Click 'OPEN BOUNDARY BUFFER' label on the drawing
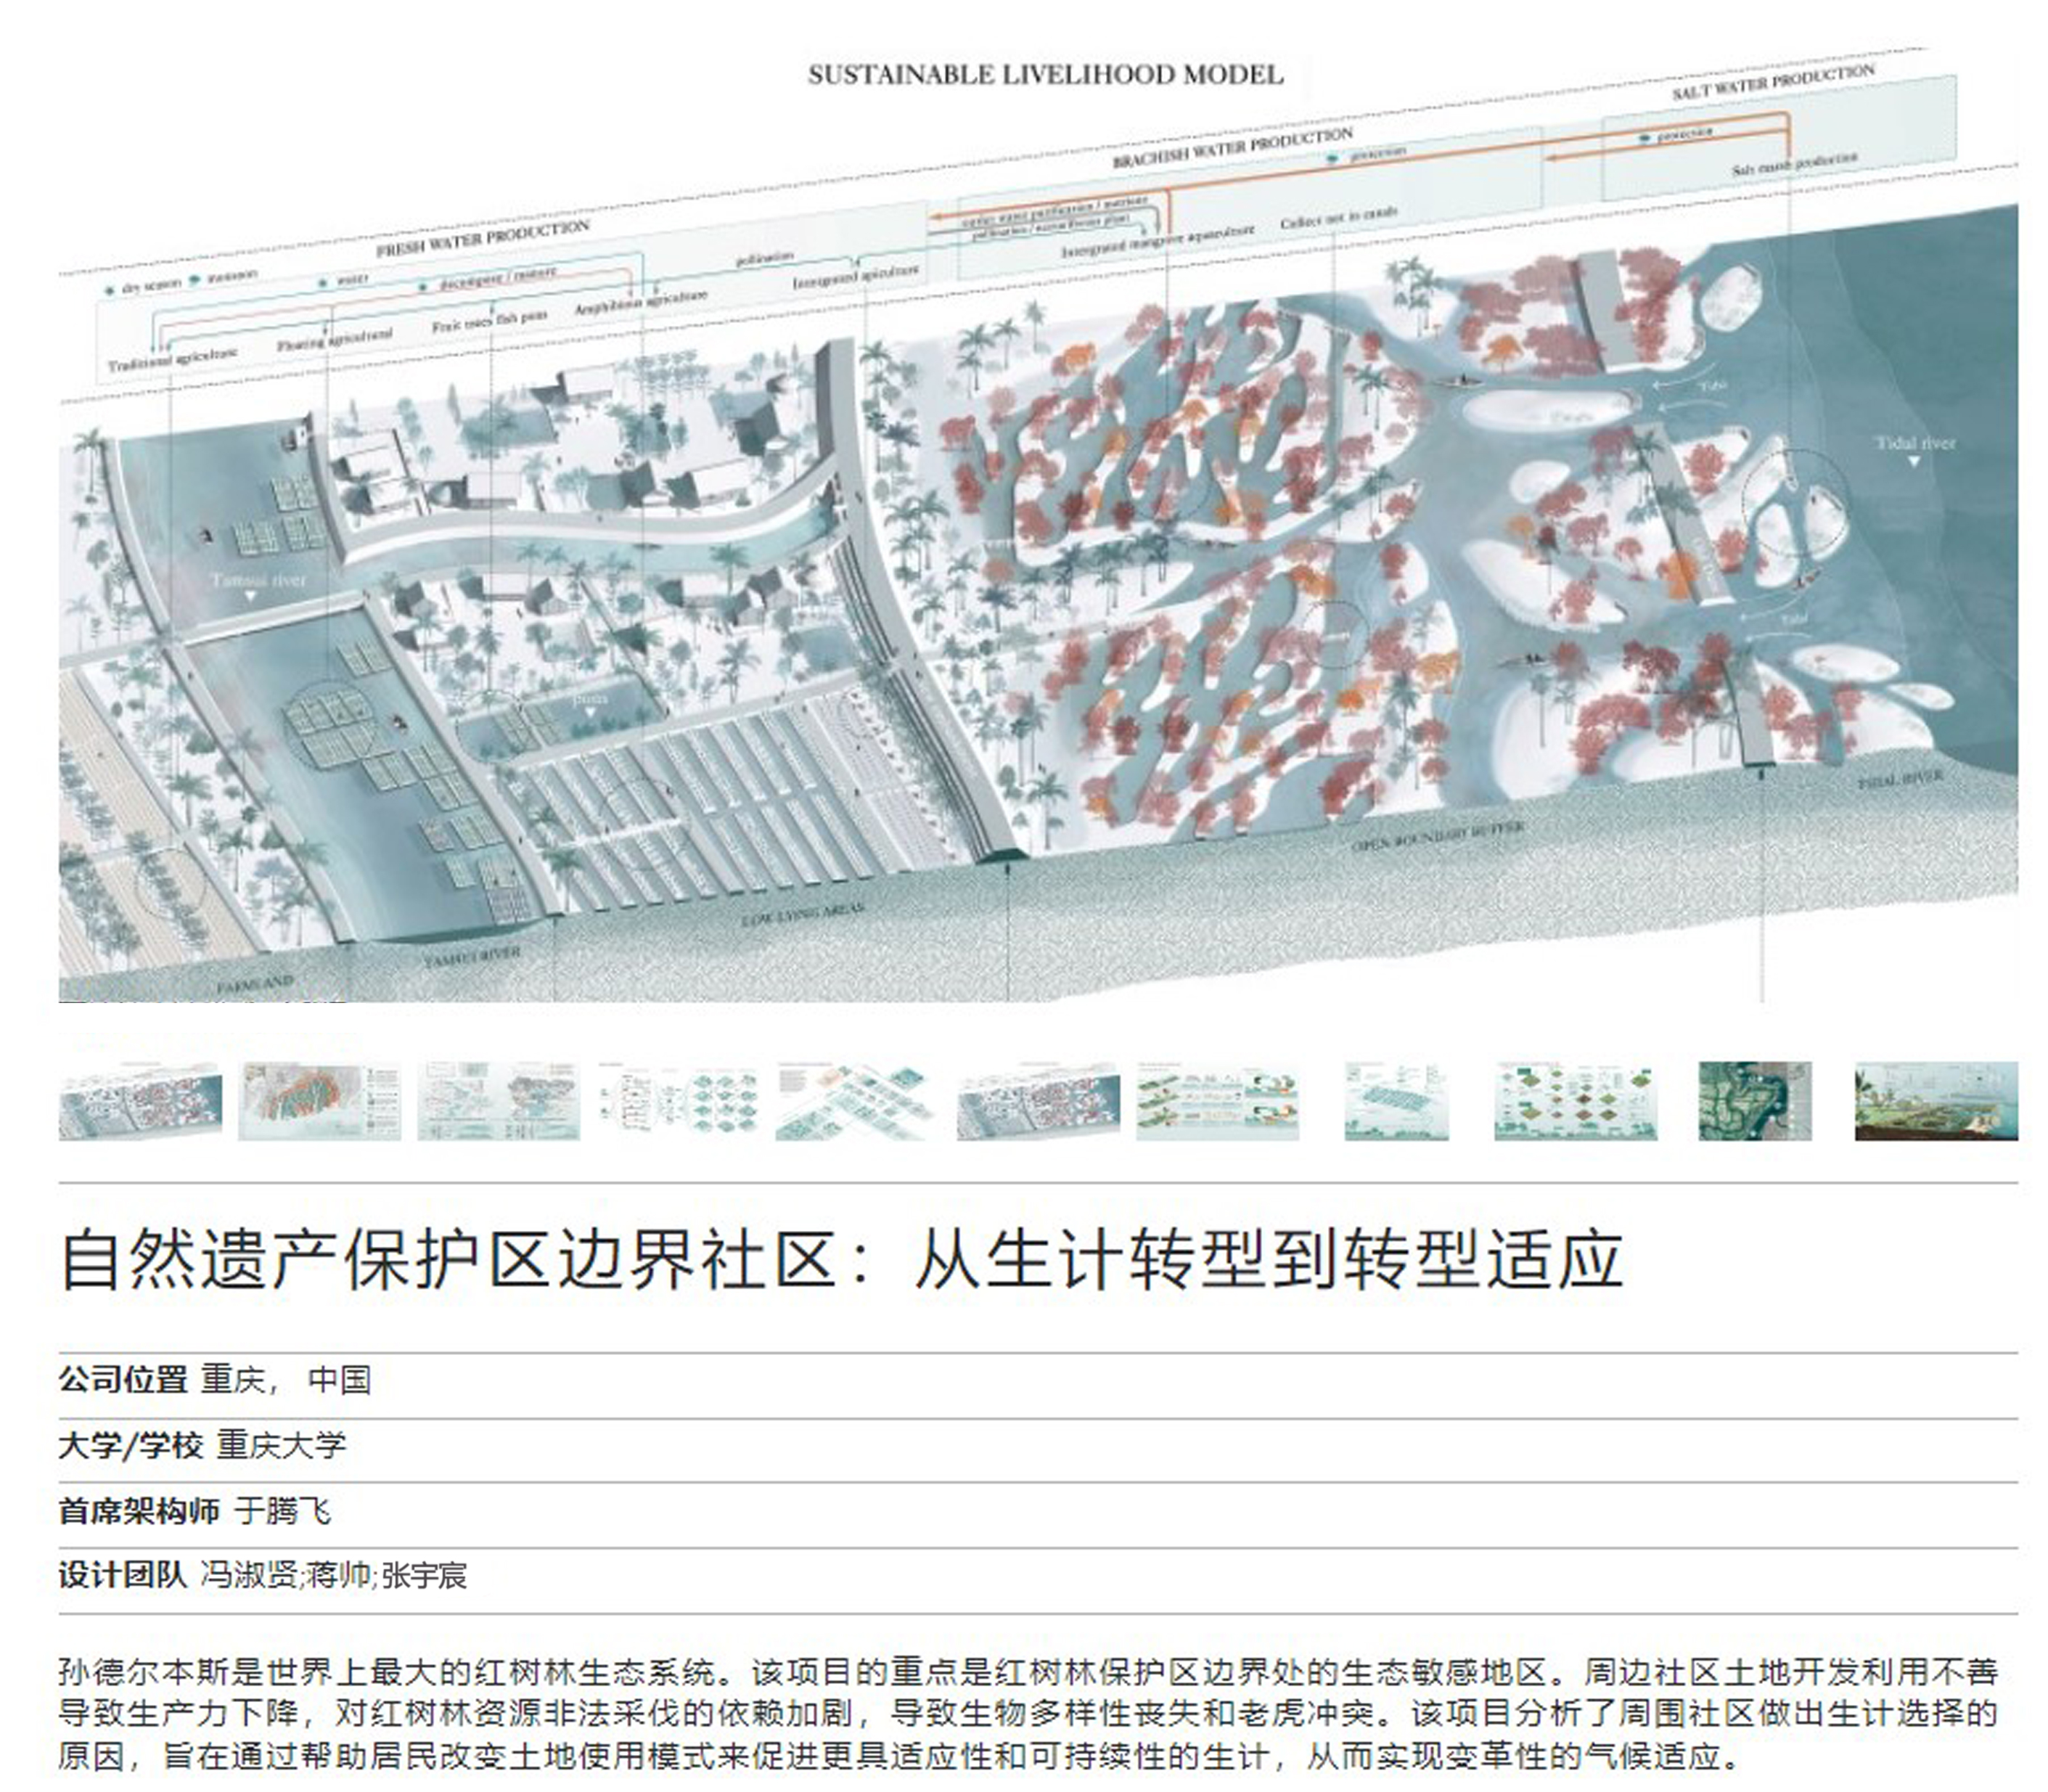 [x=1438, y=836]
